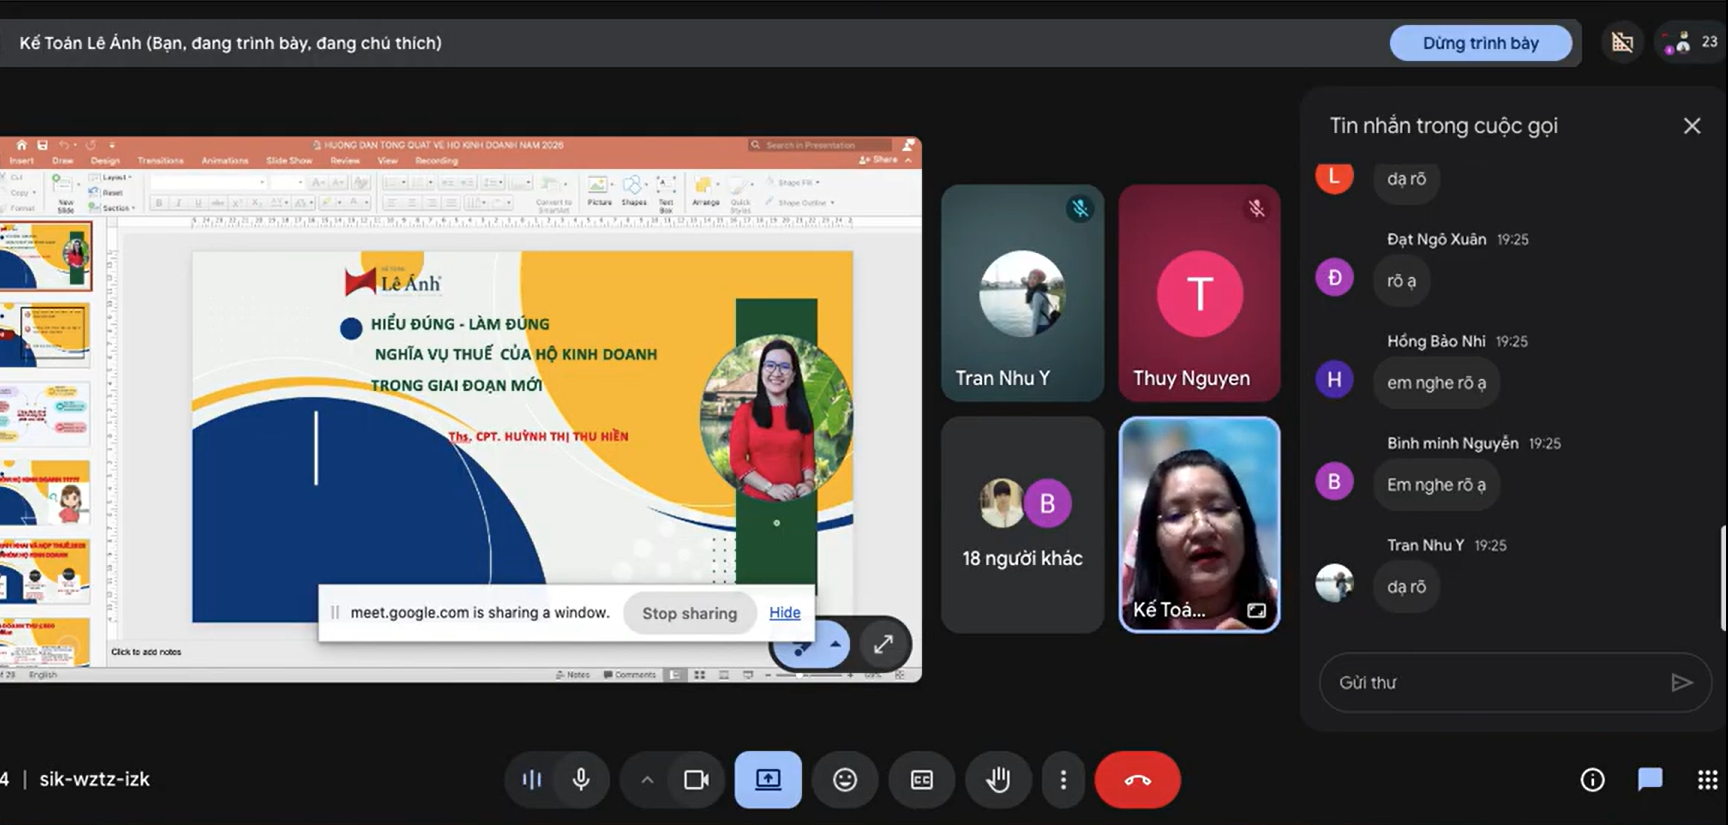Open the Transitions tab in PowerPoint ribbon
Screen dimensions: 1728x825
pyautogui.click(x=161, y=161)
